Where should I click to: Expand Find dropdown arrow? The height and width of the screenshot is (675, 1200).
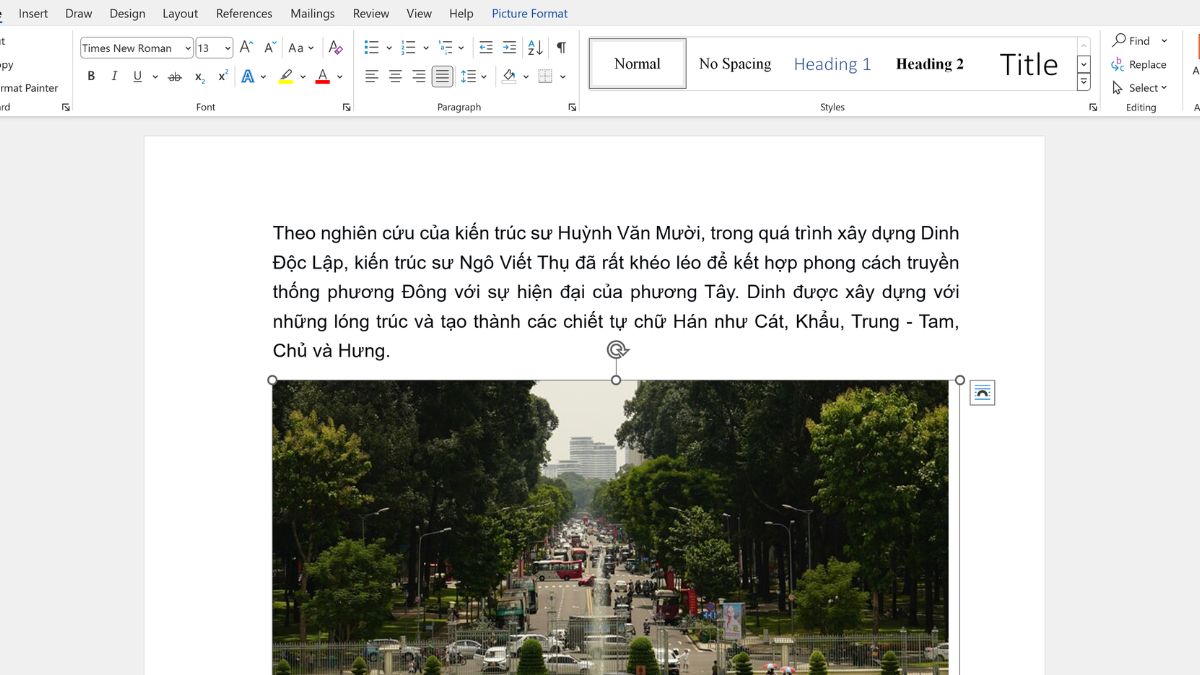click(1164, 41)
